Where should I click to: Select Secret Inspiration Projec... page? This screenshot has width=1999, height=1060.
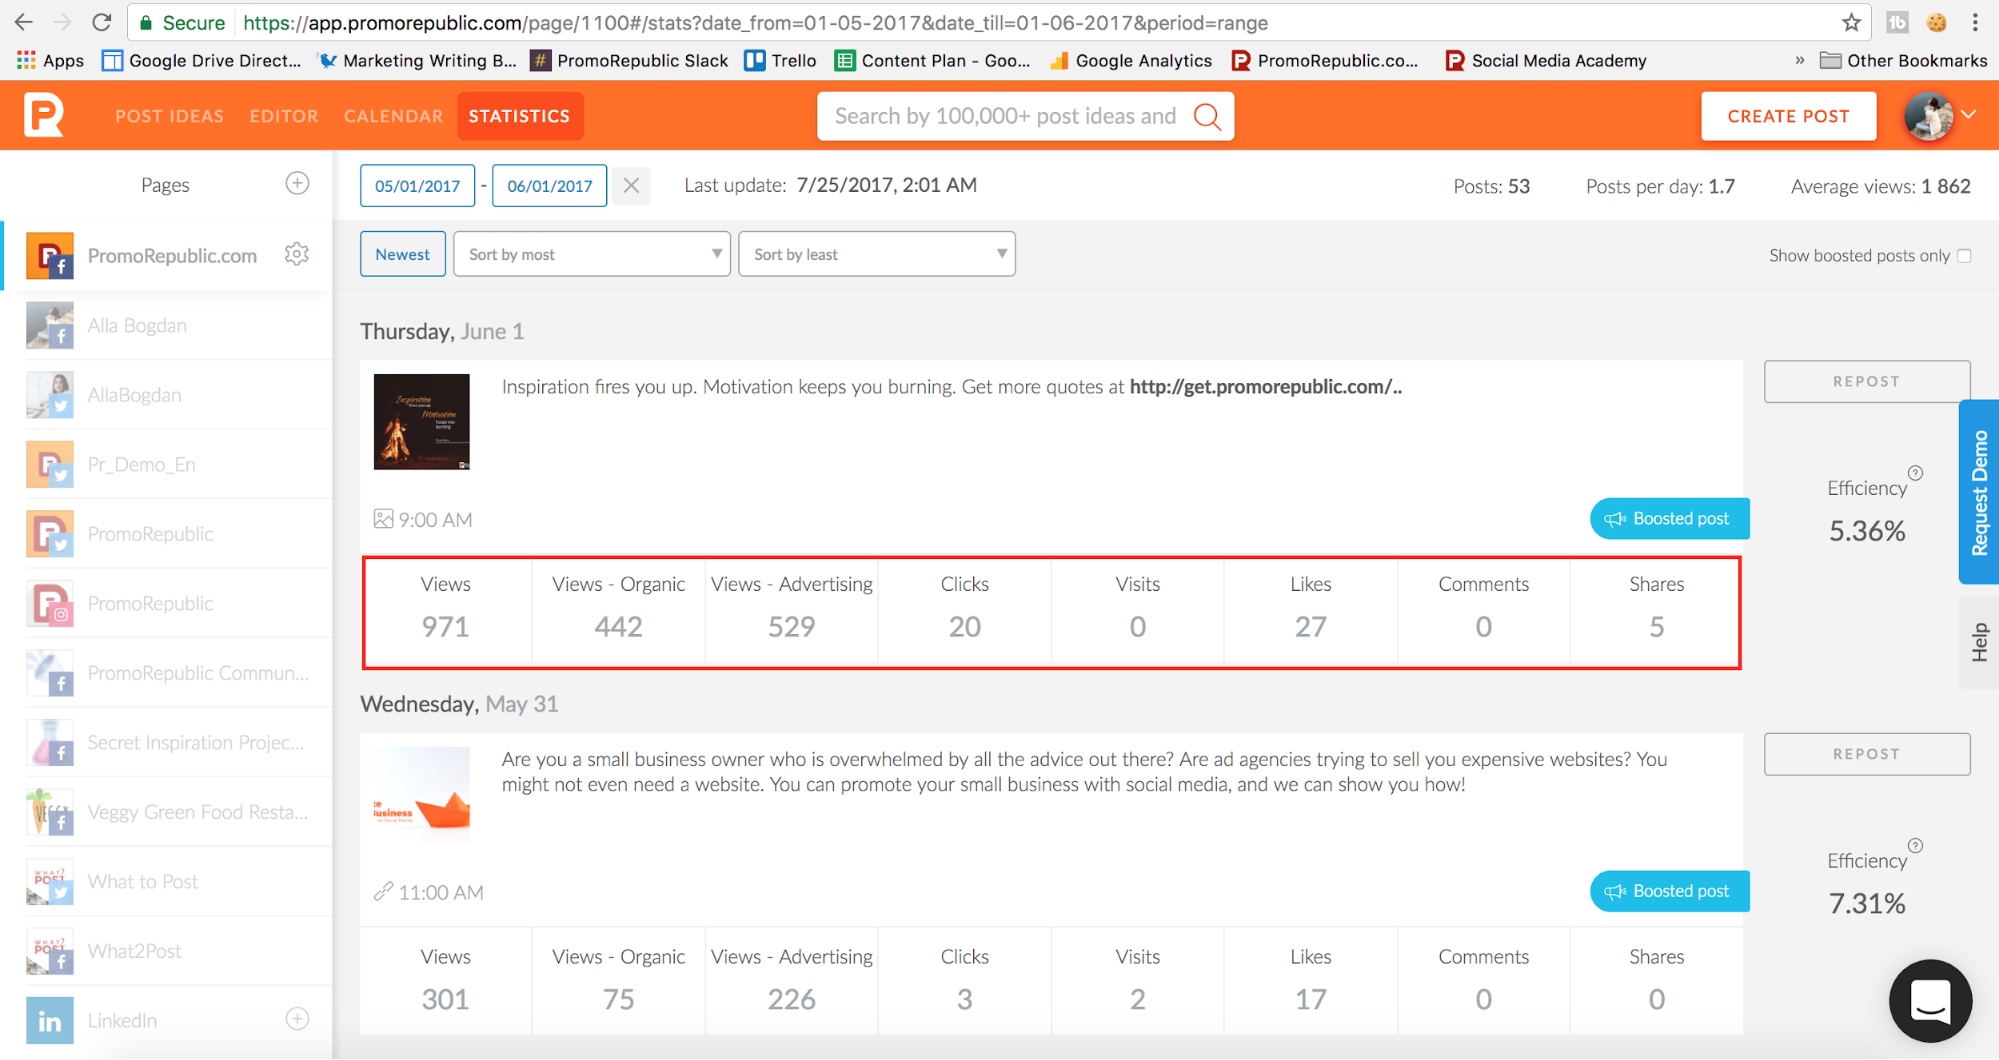(x=167, y=742)
